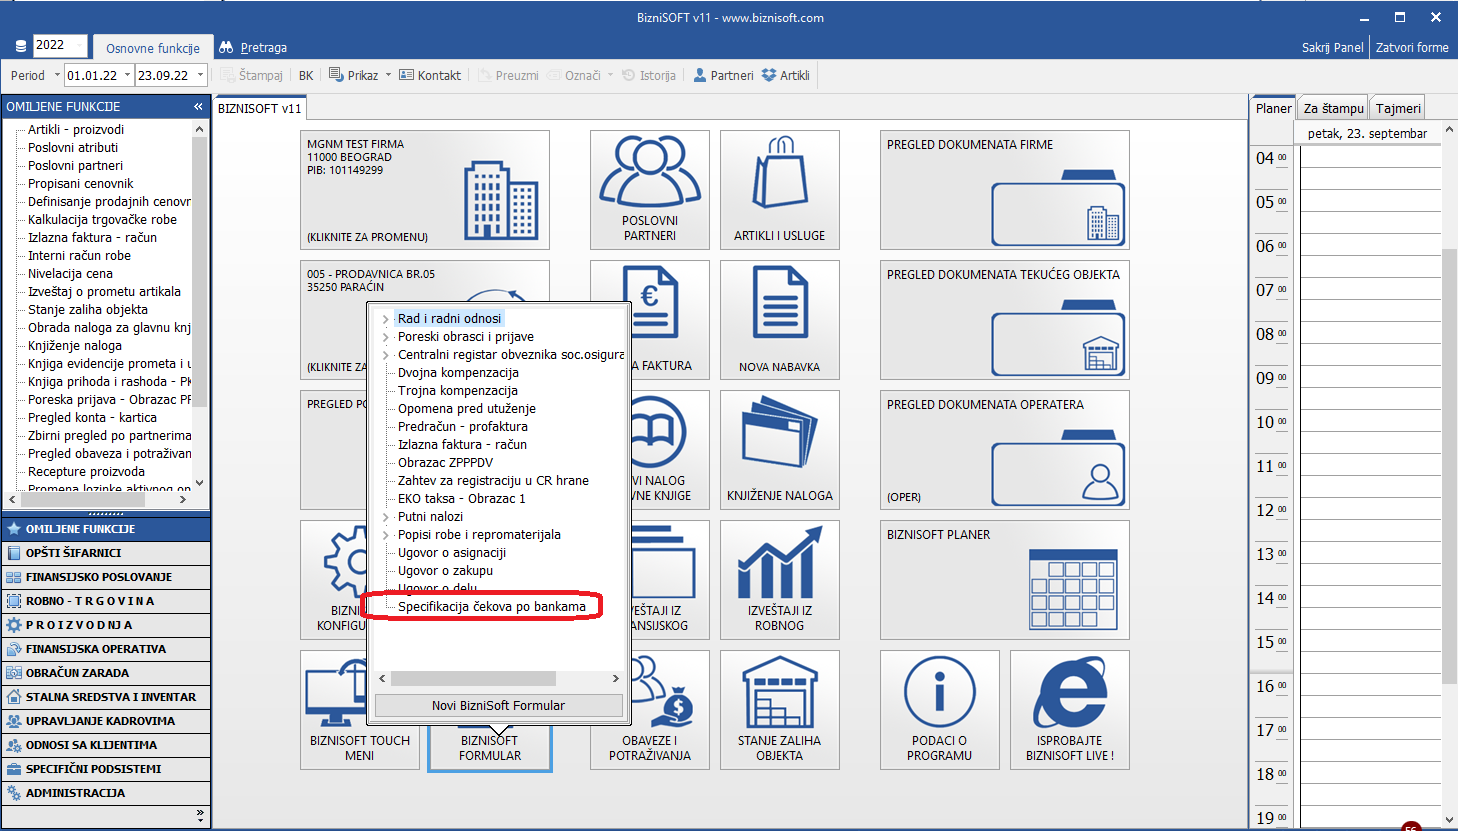1458x831 pixels.
Task: Open the Poslovni Partneri tile
Action: [x=650, y=190]
